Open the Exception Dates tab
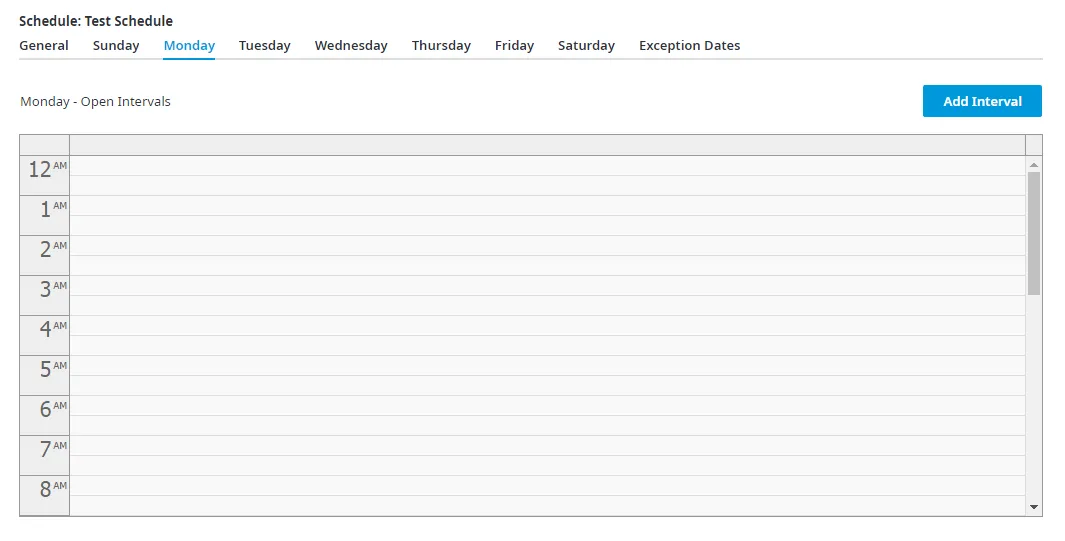This screenshot has height=541, width=1065. 689,45
